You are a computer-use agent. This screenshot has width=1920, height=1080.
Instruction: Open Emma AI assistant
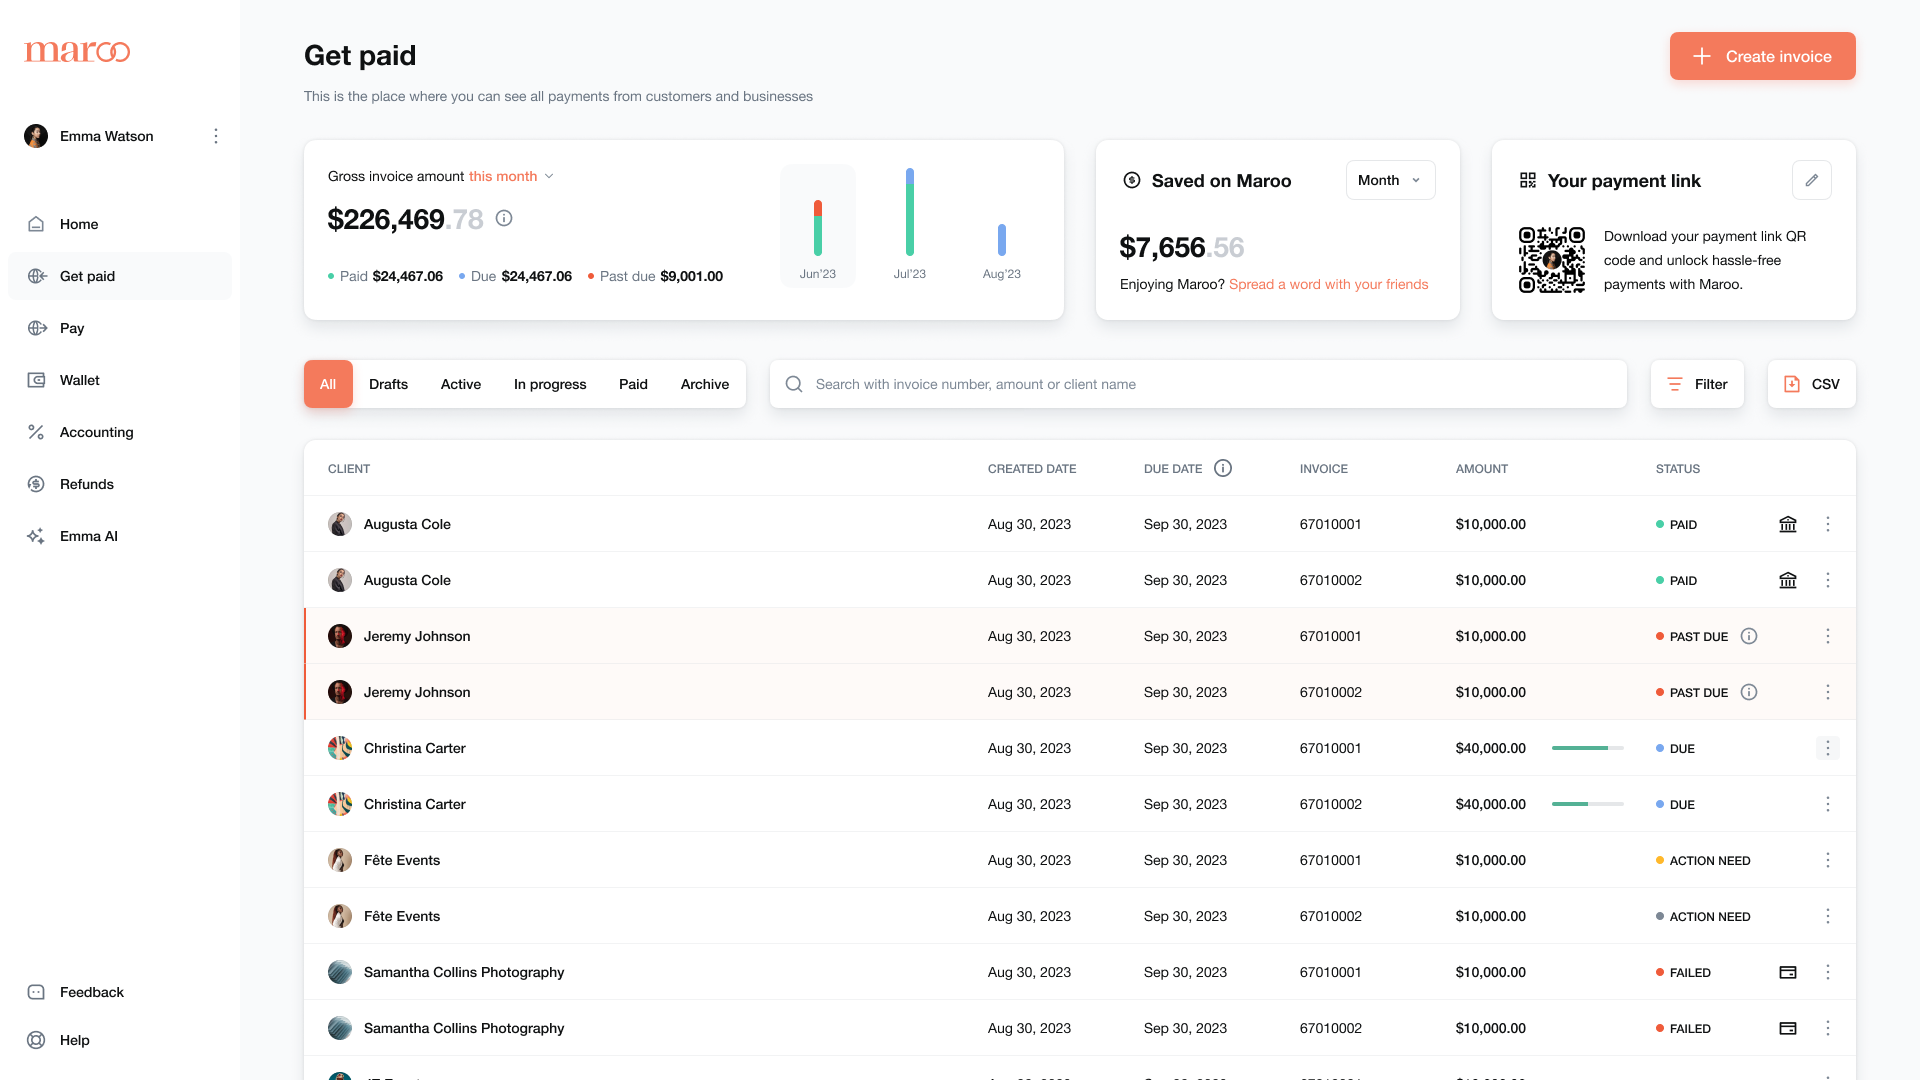click(x=120, y=536)
